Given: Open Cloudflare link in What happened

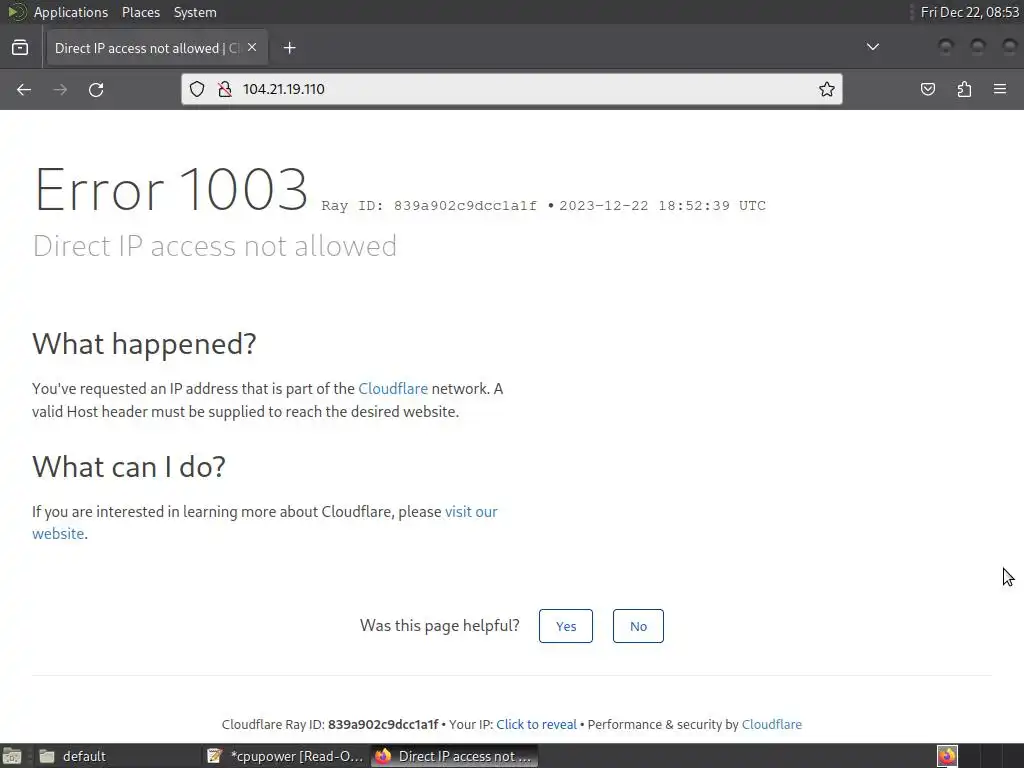Looking at the screenshot, I should [x=393, y=389].
